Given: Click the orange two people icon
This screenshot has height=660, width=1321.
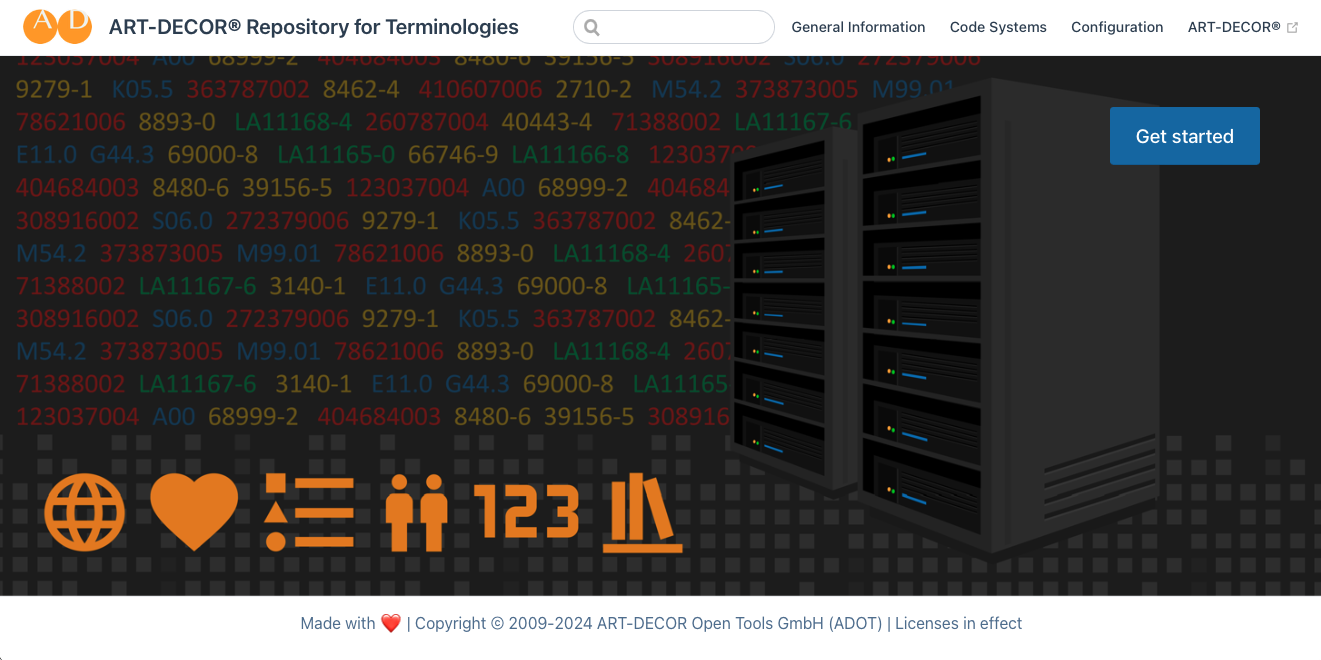Looking at the screenshot, I should (416, 512).
